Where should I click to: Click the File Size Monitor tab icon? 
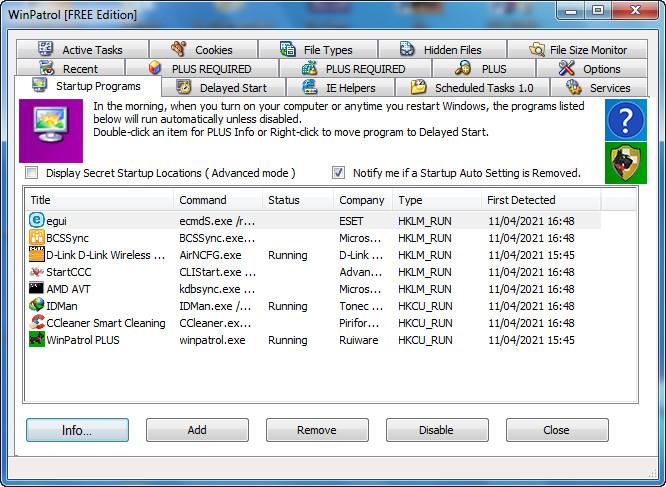click(536, 49)
